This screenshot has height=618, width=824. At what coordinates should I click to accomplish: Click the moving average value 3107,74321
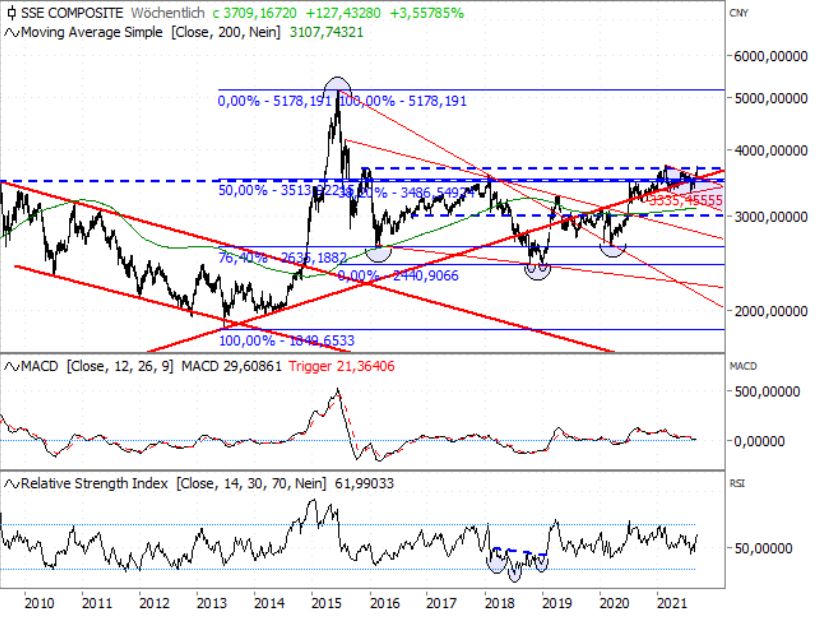tap(326, 33)
